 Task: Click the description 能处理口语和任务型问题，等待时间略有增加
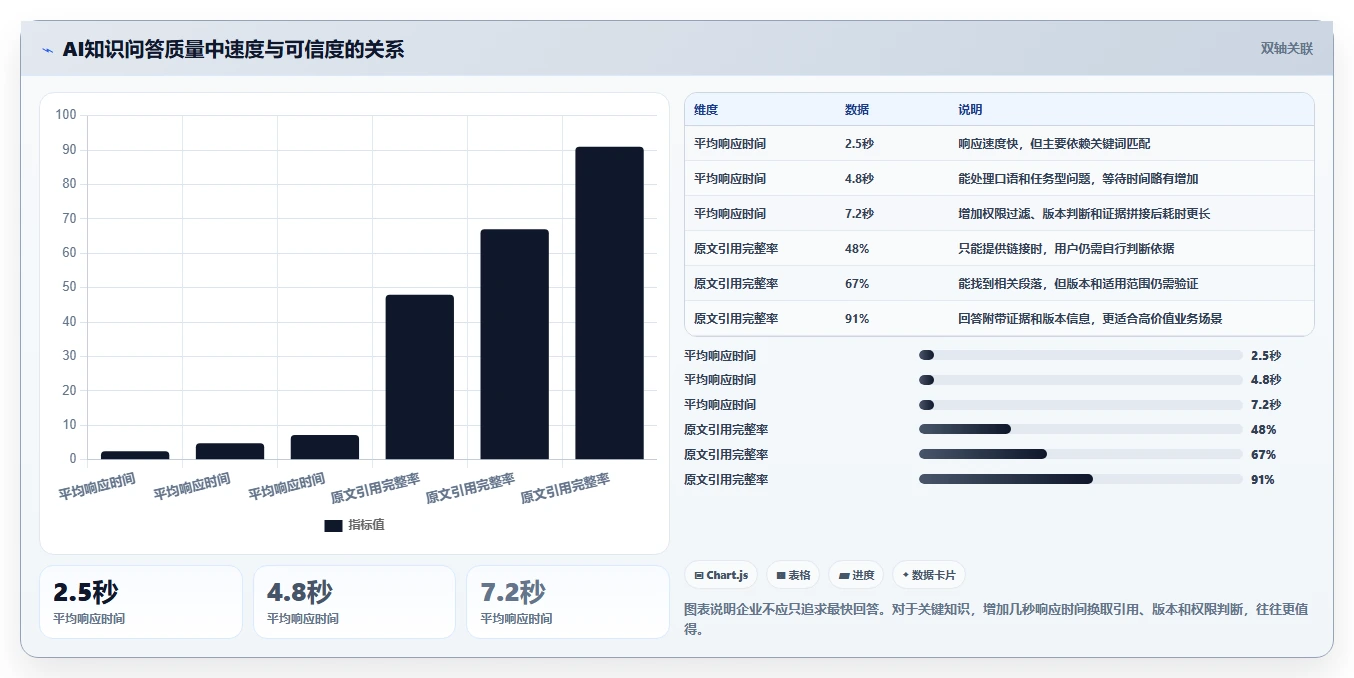tap(1078, 179)
